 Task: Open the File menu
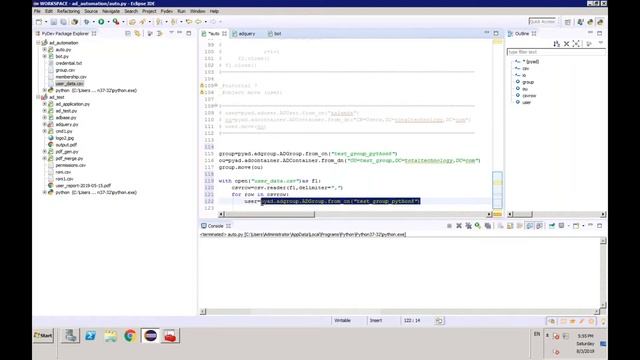pyautogui.click(x=37, y=11)
